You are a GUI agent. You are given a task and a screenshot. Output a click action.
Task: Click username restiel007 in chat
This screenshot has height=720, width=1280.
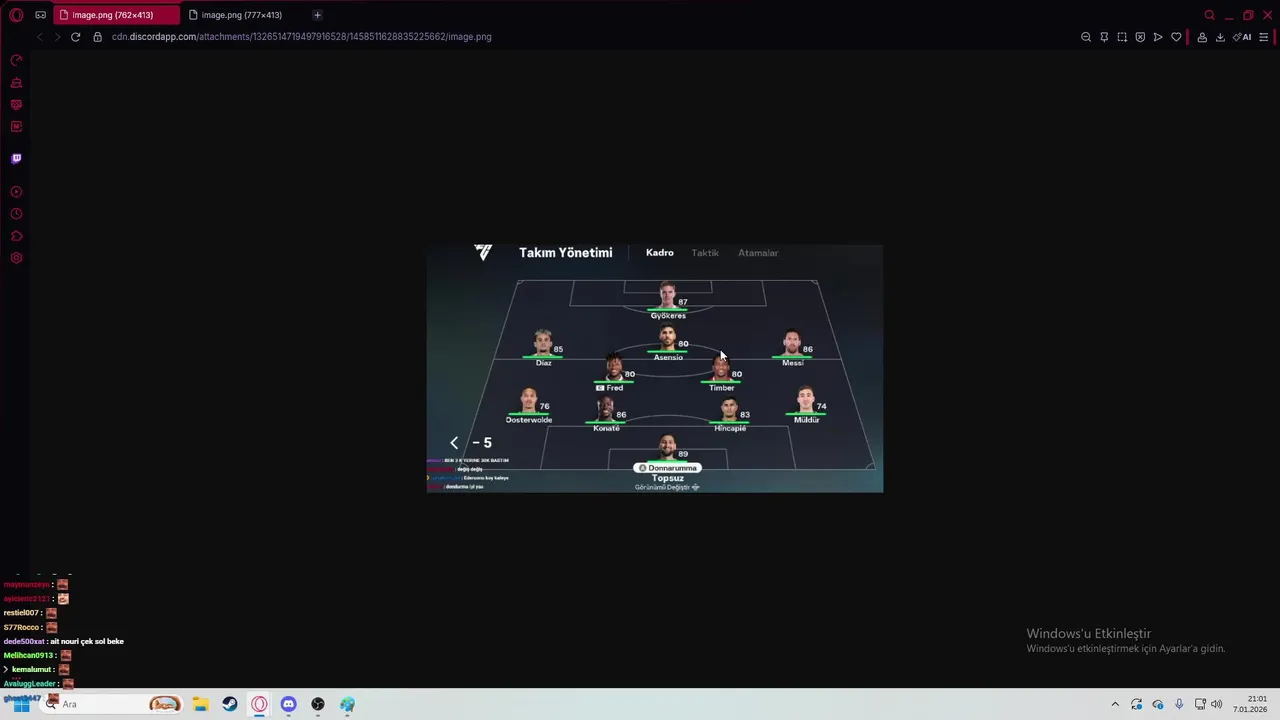click(x=21, y=613)
